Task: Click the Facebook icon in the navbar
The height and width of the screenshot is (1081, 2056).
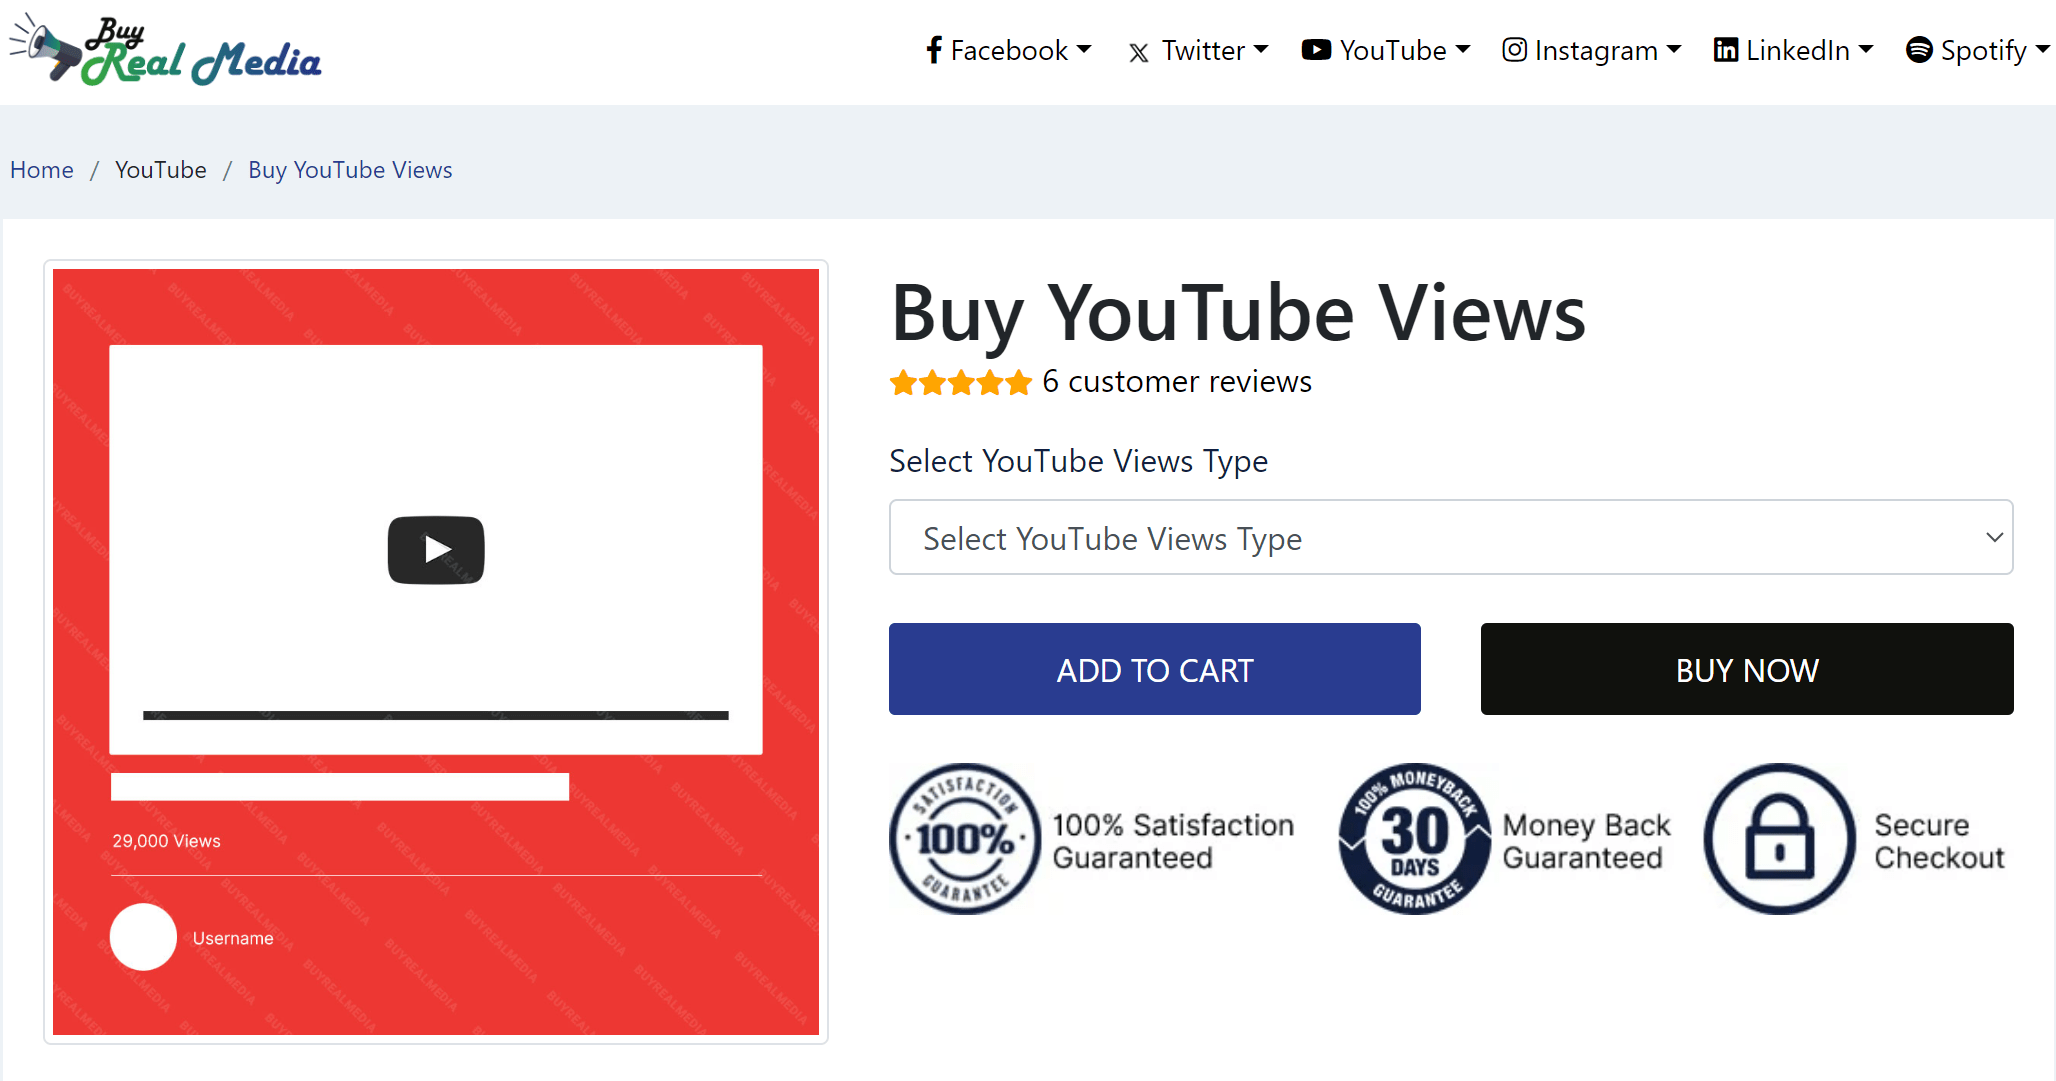Action: point(934,50)
